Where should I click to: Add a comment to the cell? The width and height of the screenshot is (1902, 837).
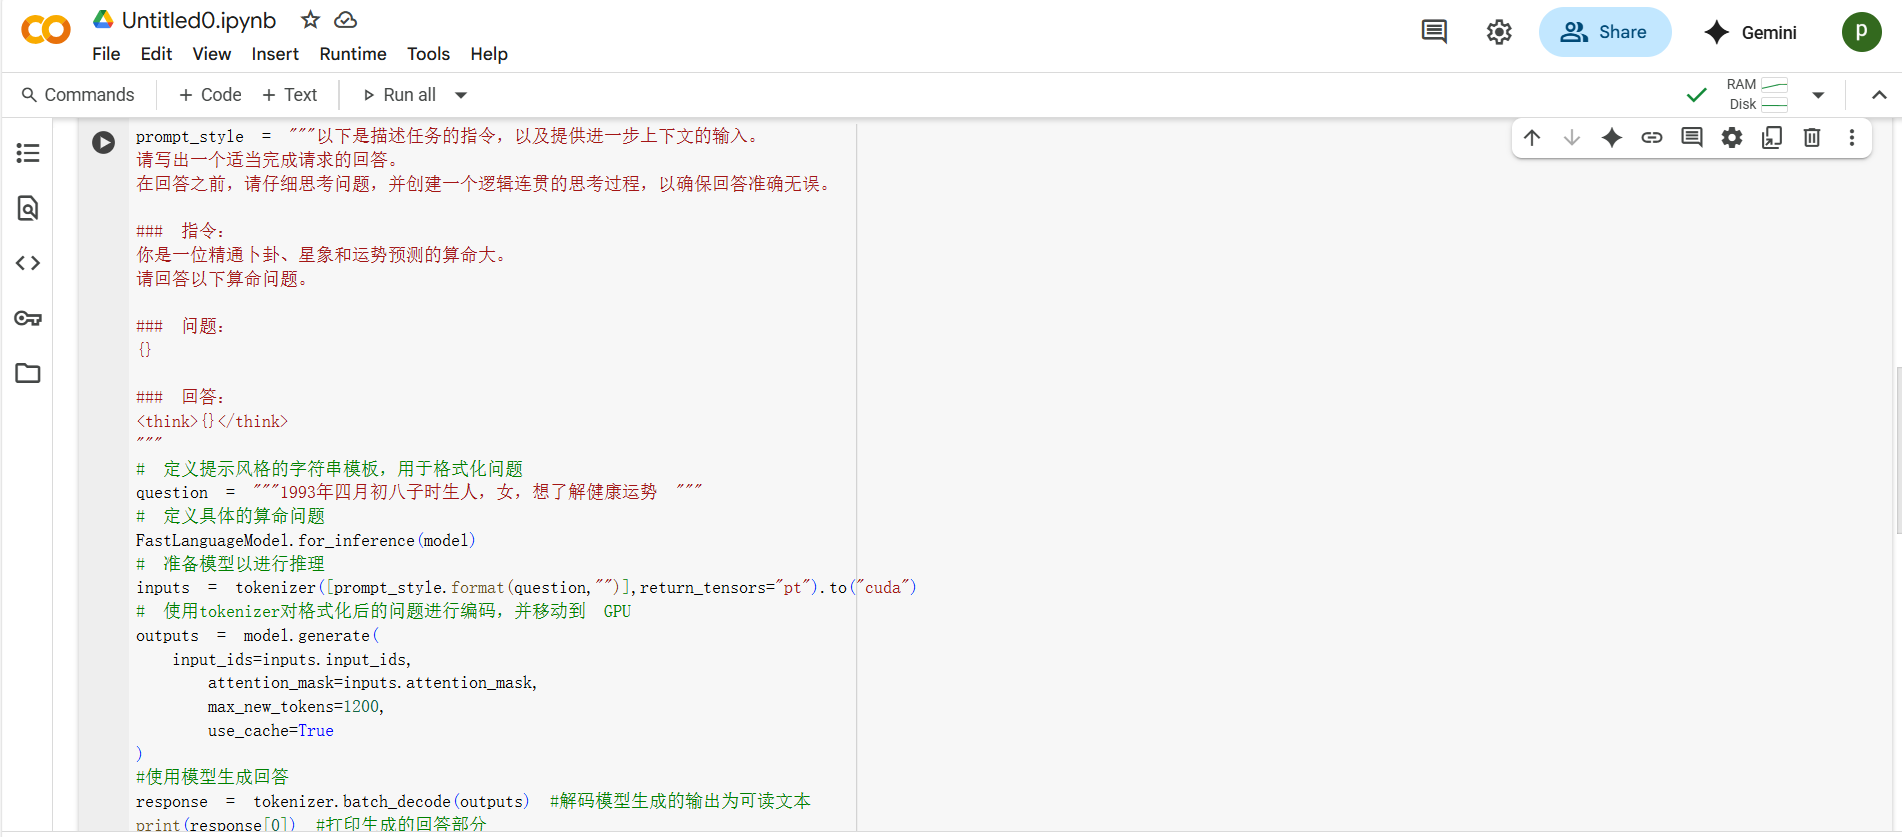(1692, 138)
